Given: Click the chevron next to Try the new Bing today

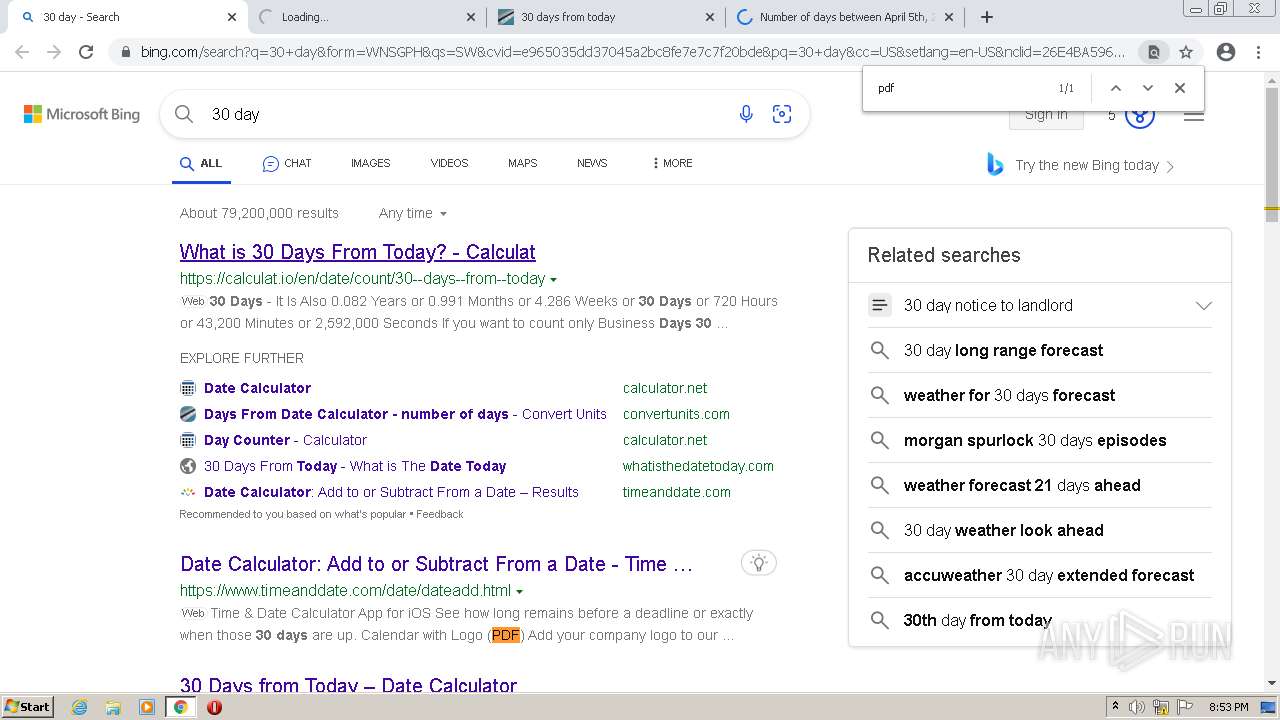Looking at the screenshot, I should pyautogui.click(x=1170, y=166).
